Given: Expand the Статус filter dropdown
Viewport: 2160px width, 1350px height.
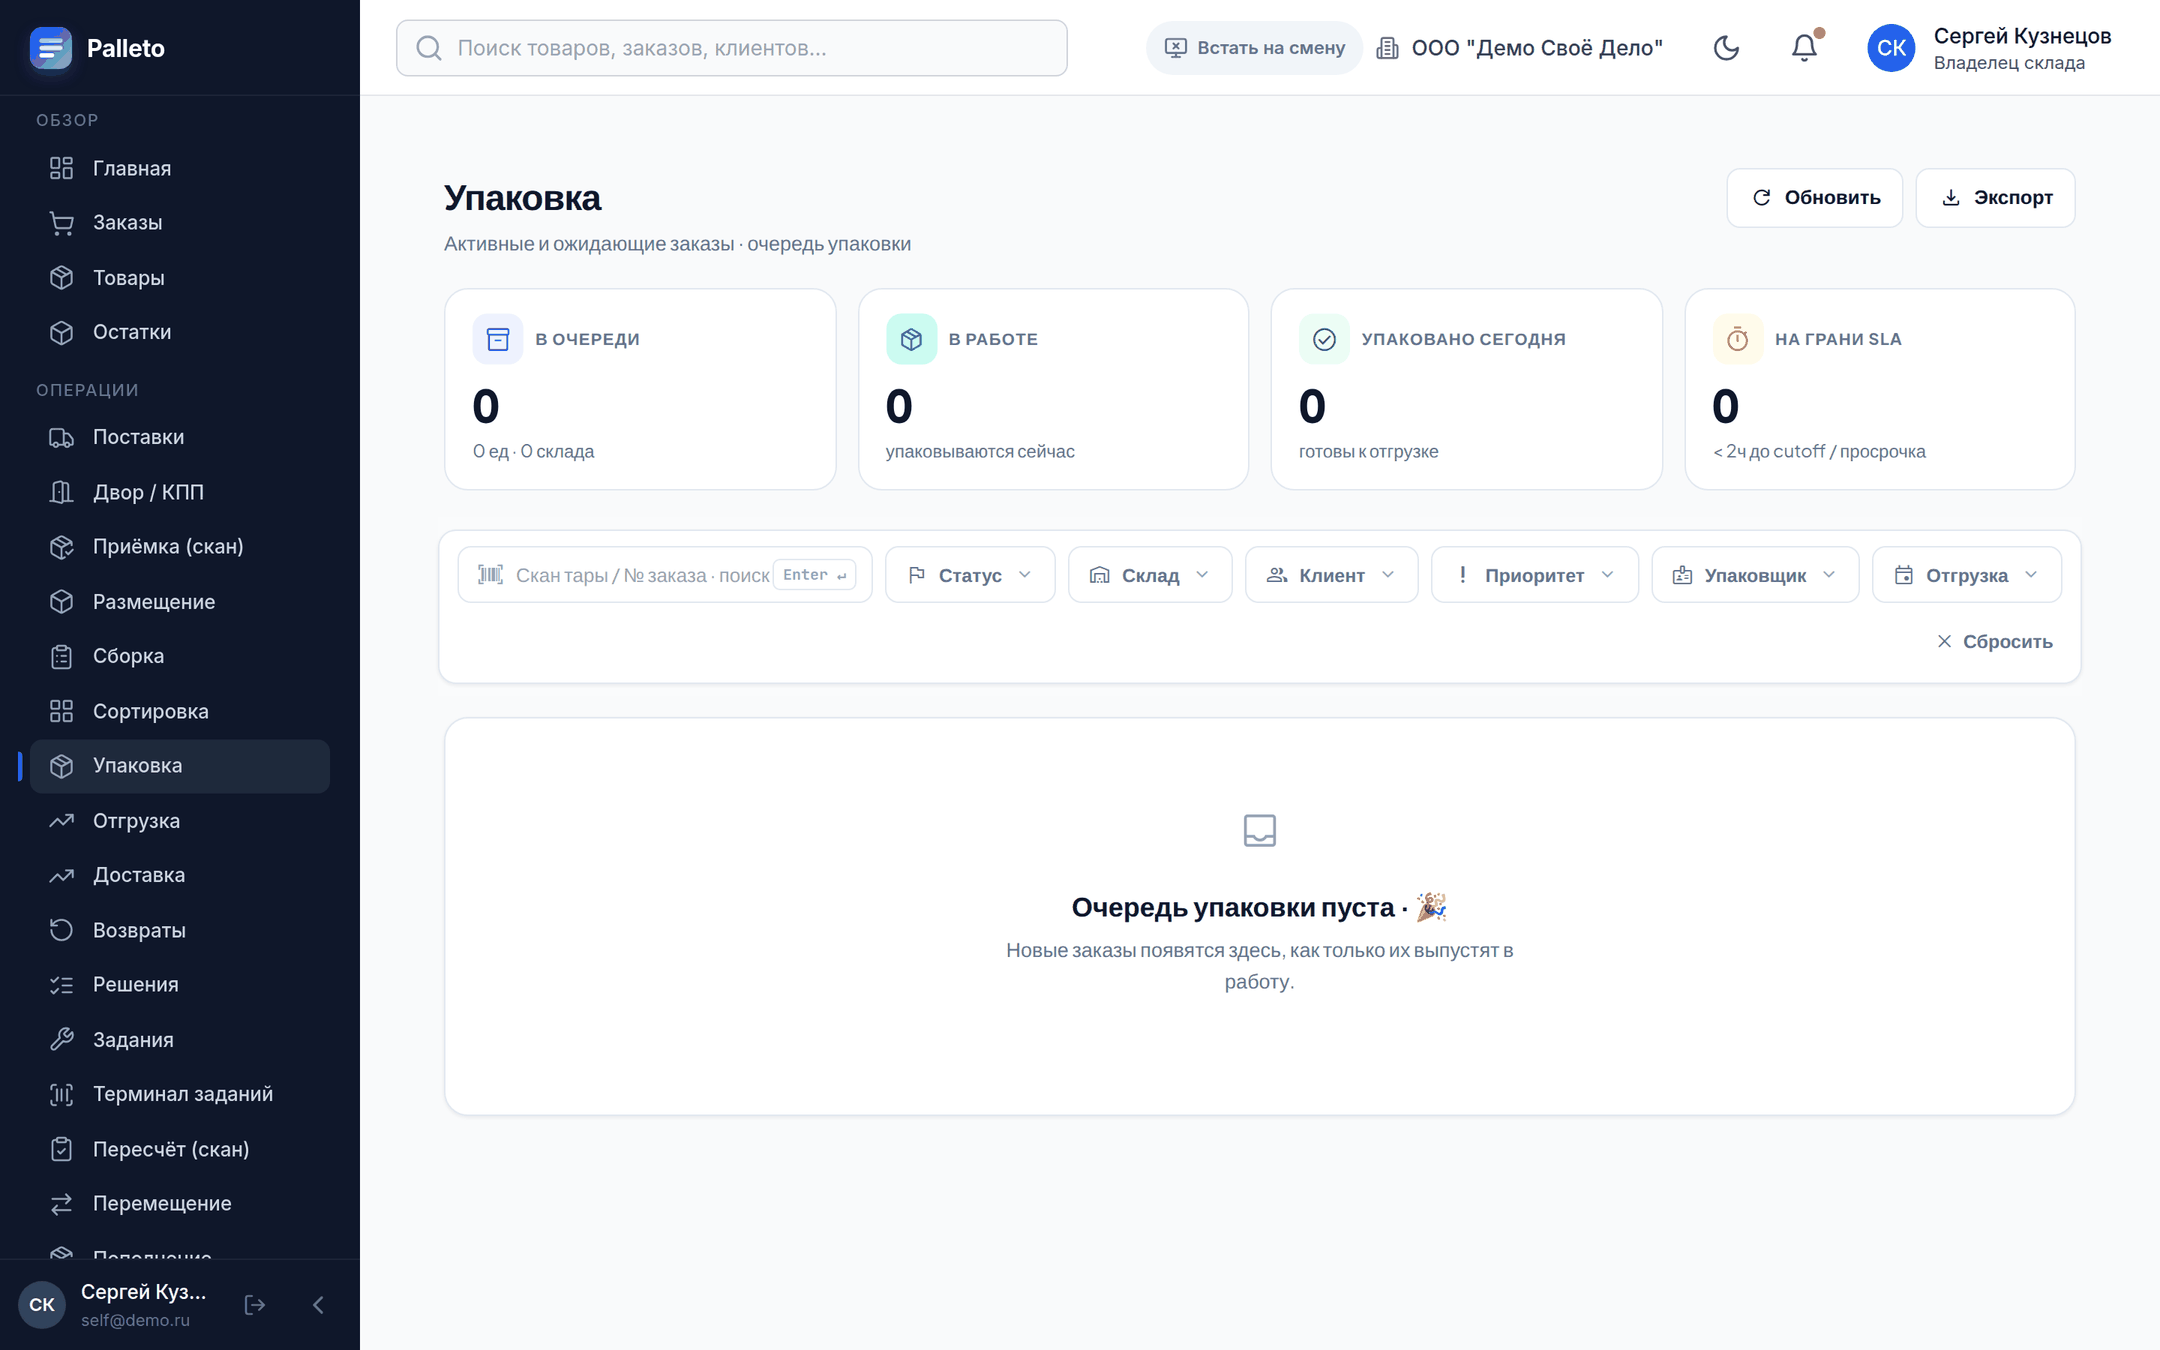Looking at the screenshot, I should point(970,575).
